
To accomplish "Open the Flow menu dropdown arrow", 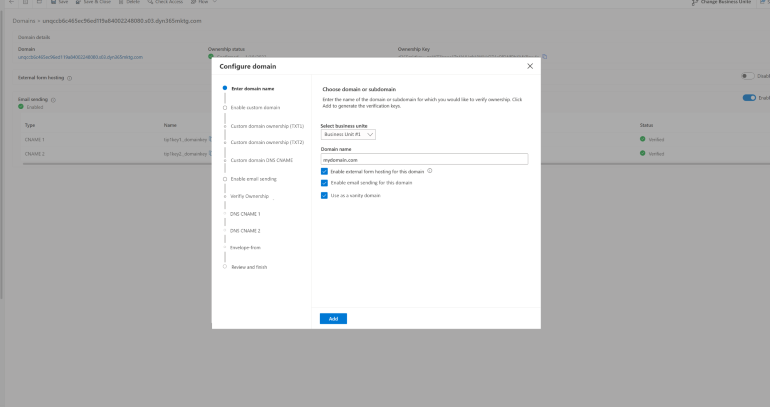I will click(x=215, y=2).
